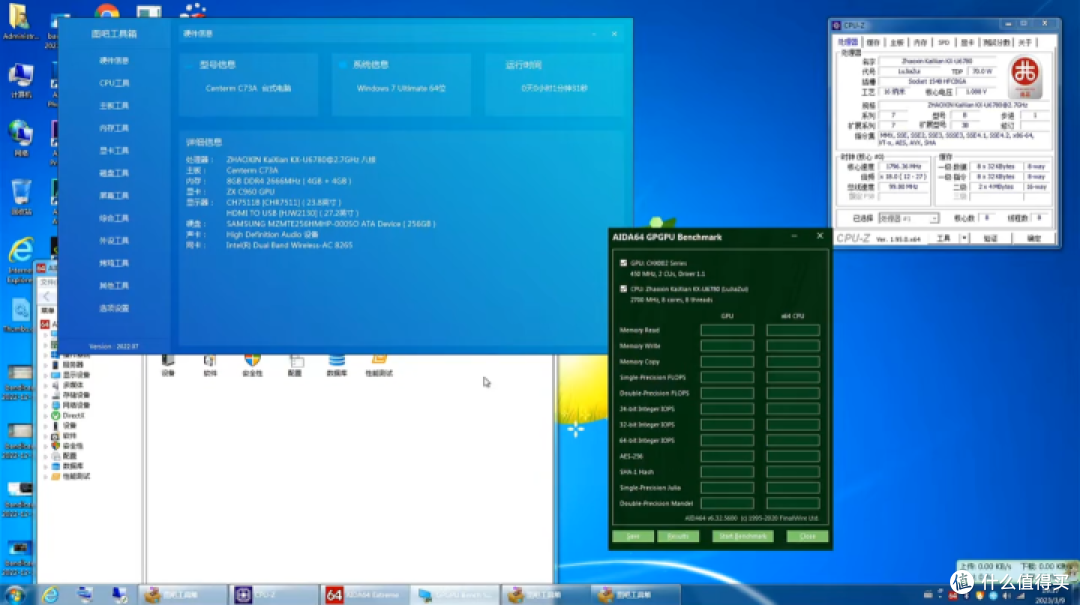Switch to AIDA64 Extreme taskbar button
The width and height of the screenshot is (1080, 605).
coord(364,595)
